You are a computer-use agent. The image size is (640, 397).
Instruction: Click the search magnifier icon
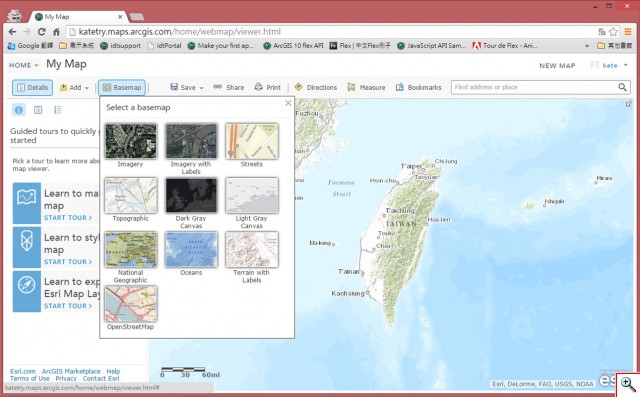click(x=622, y=87)
